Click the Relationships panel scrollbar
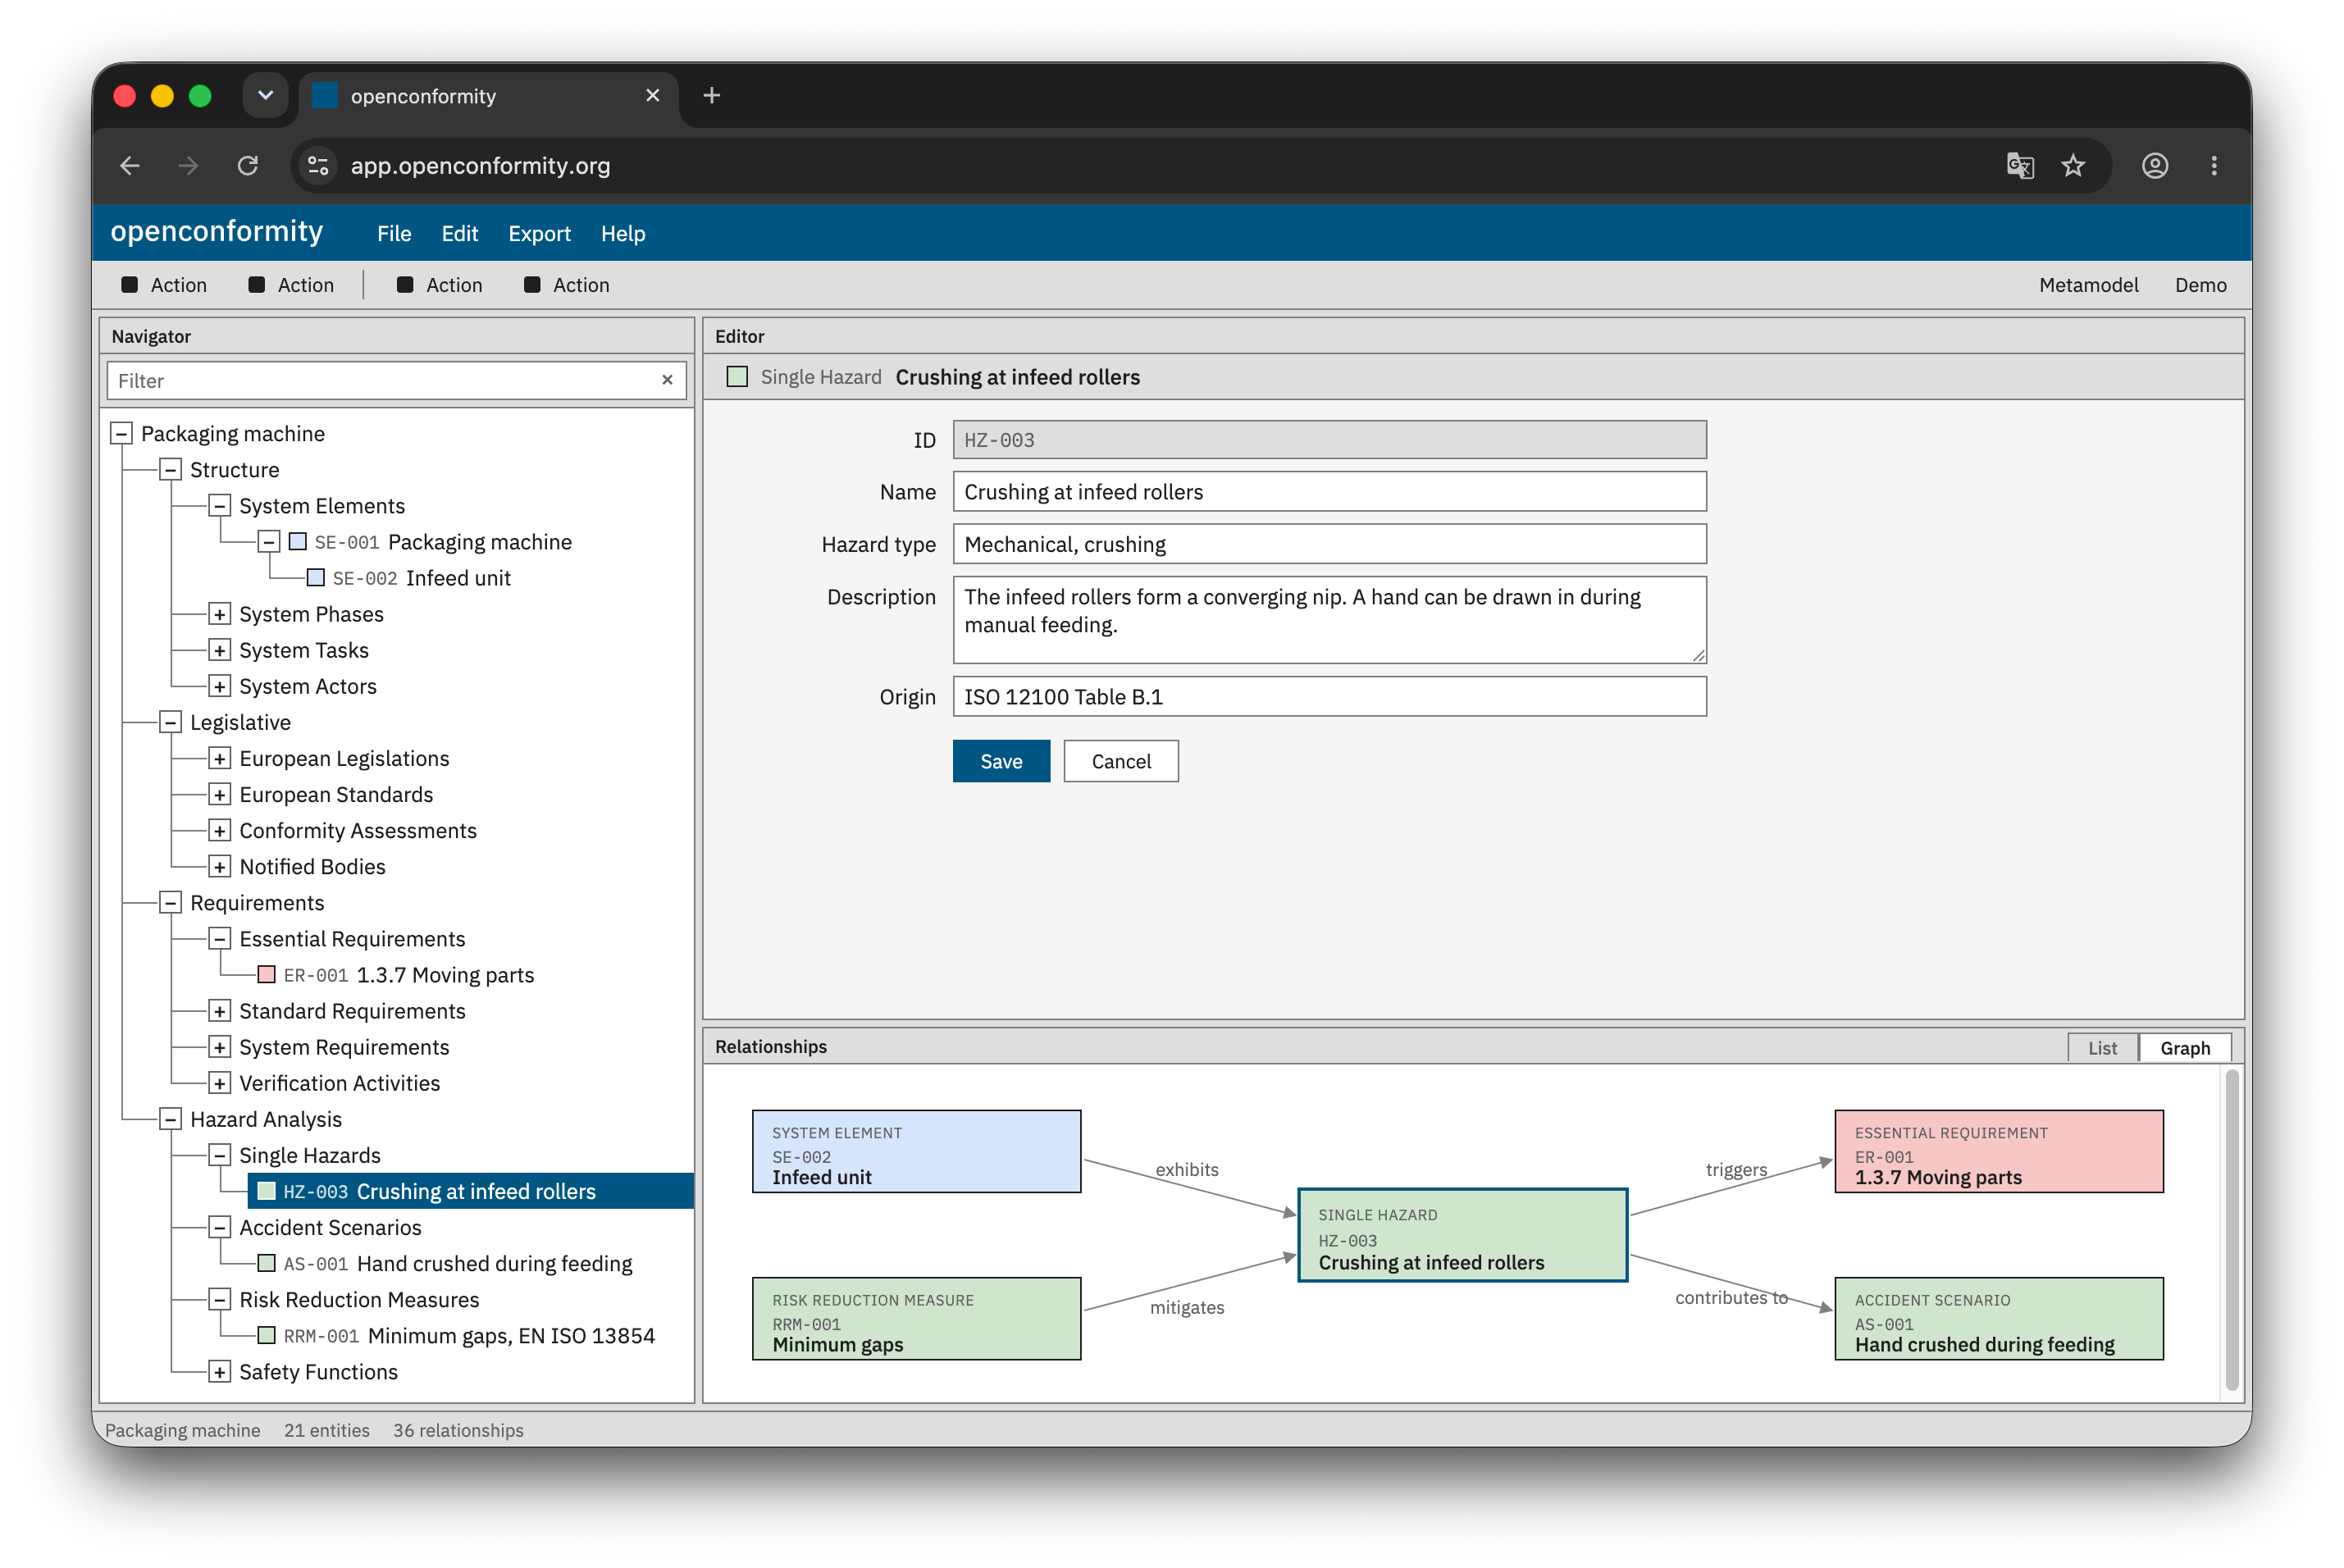 [x=2231, y=1230]
